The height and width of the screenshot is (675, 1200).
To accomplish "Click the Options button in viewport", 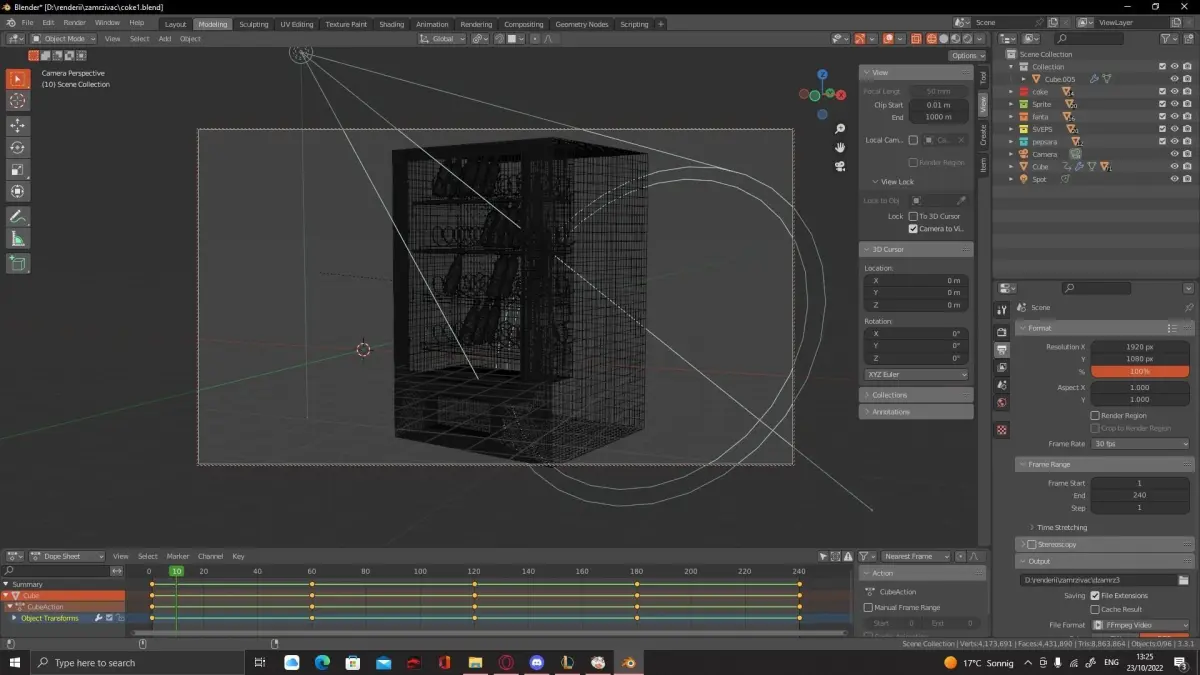I will 966,56.
